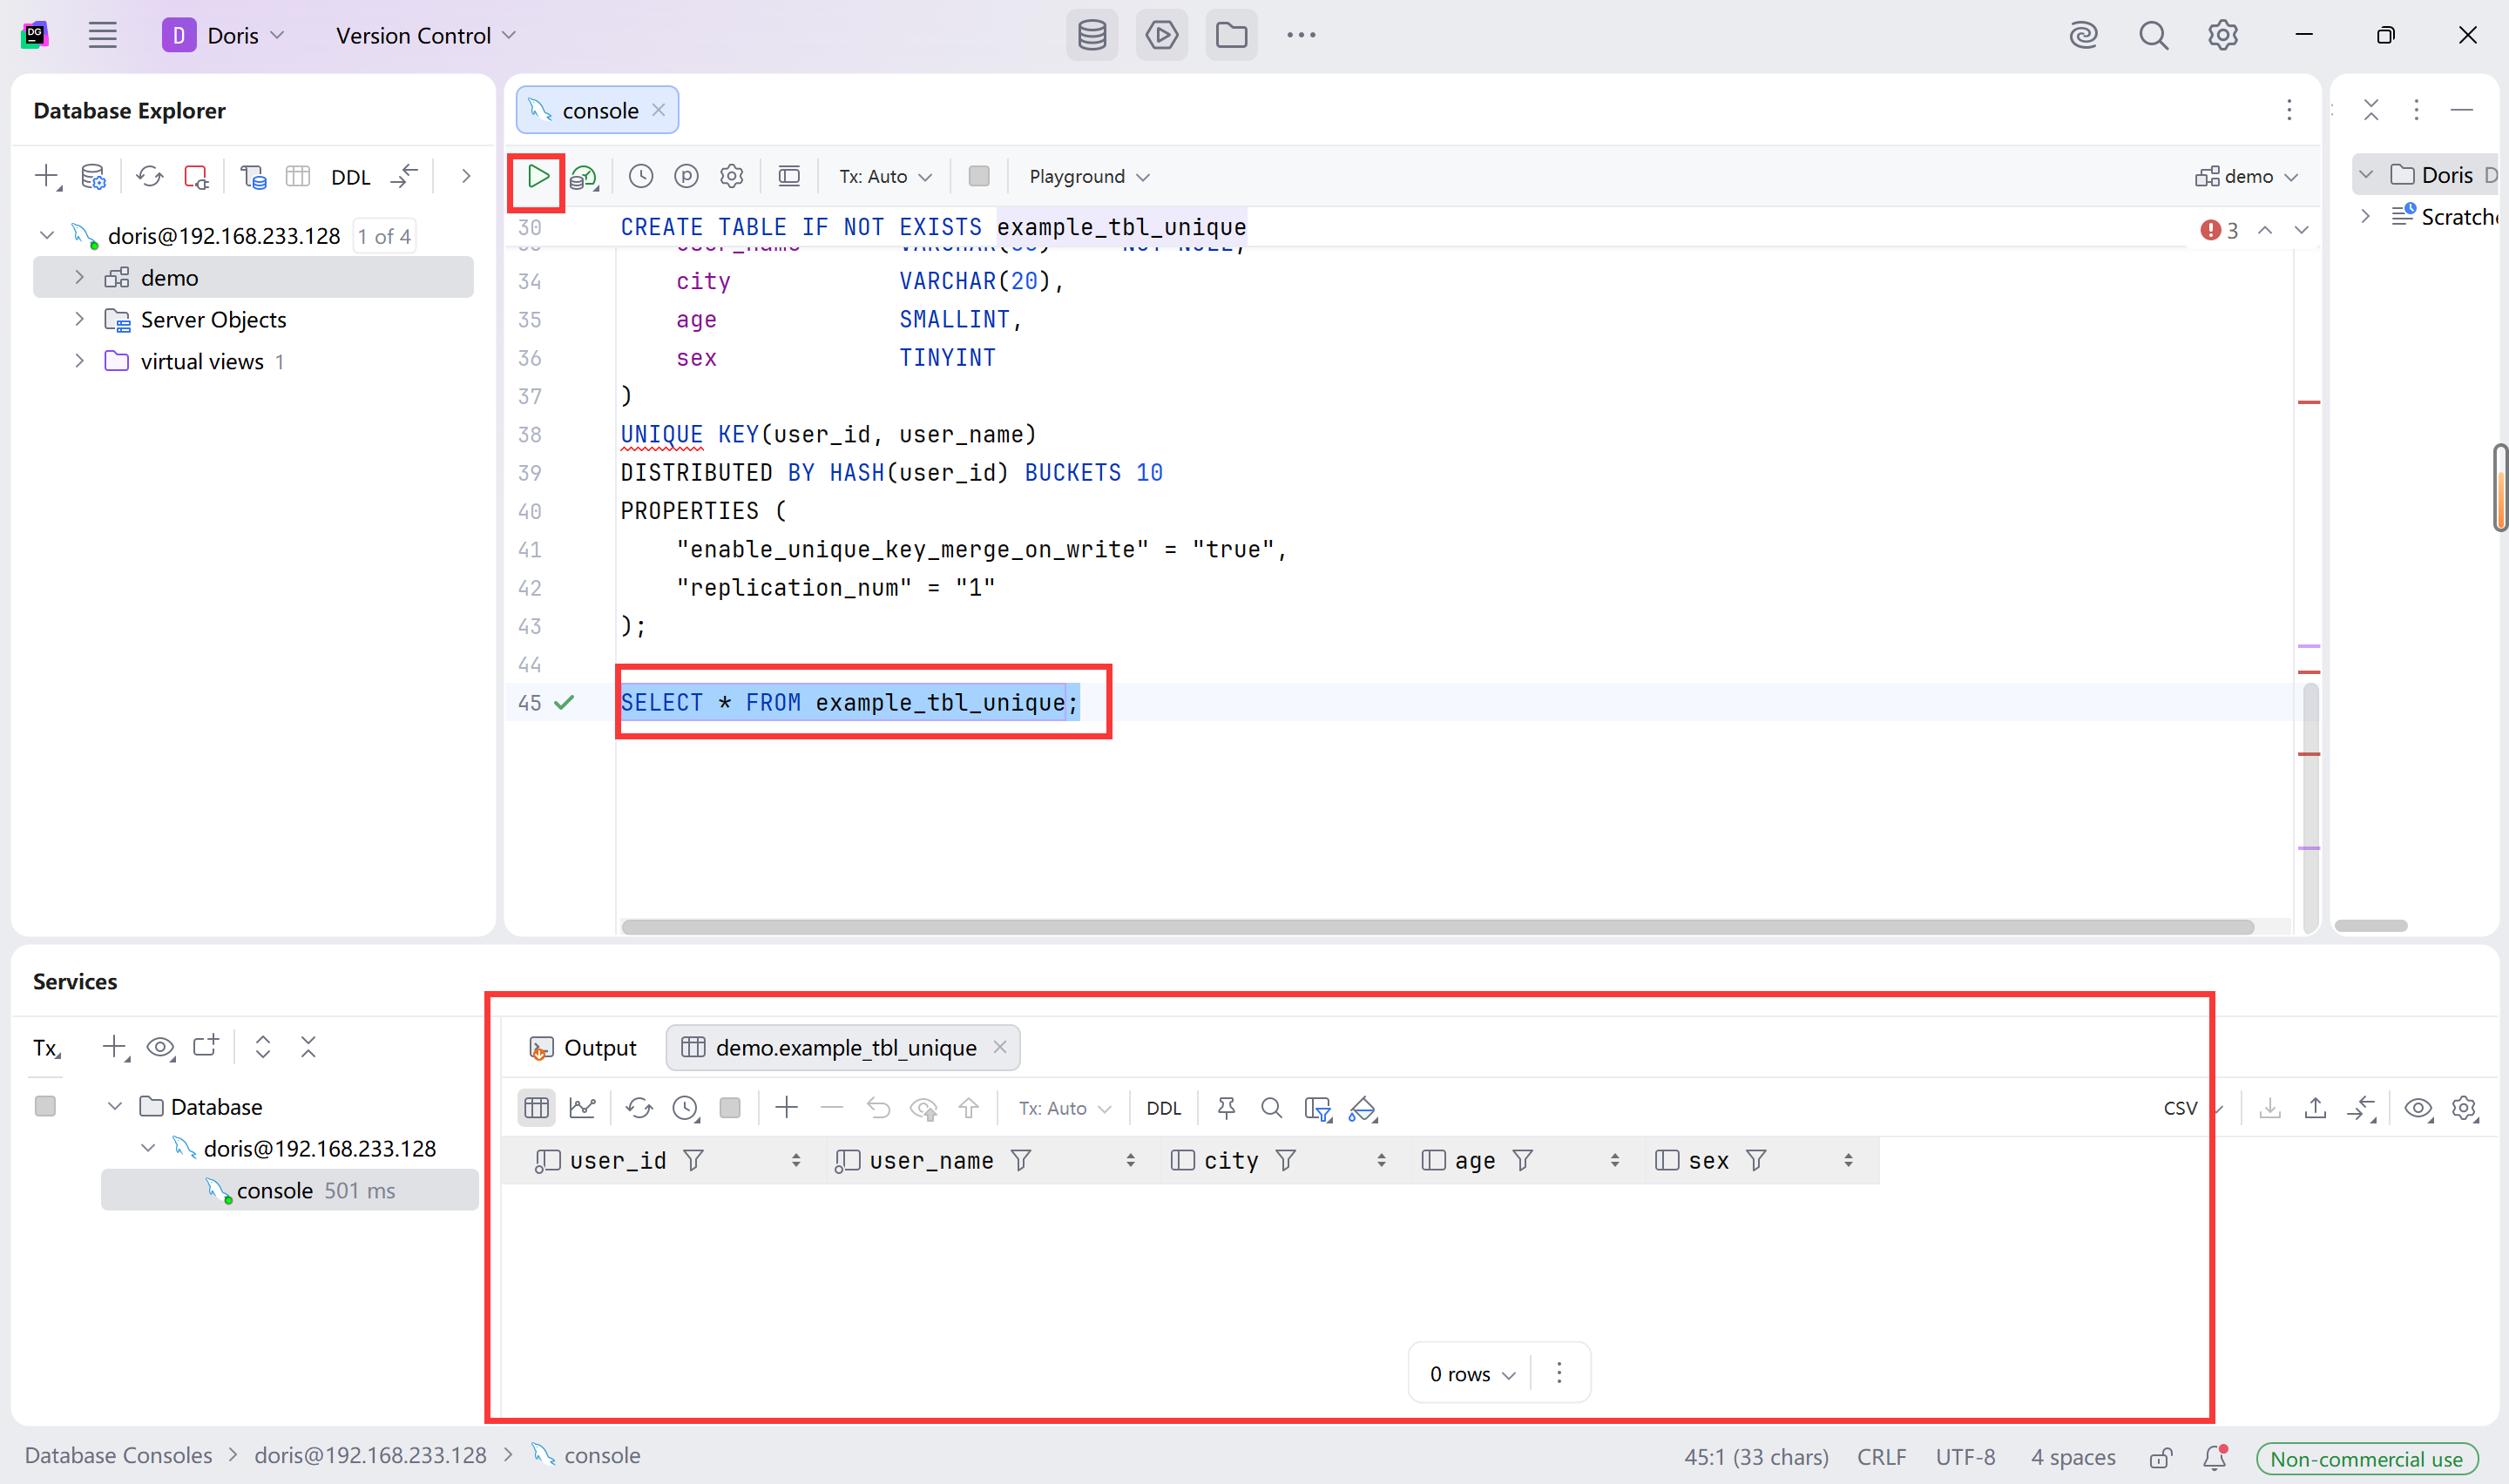Open Jump to Query Console icon
Screen dimensions: 2509x1484
coord(253,177)
